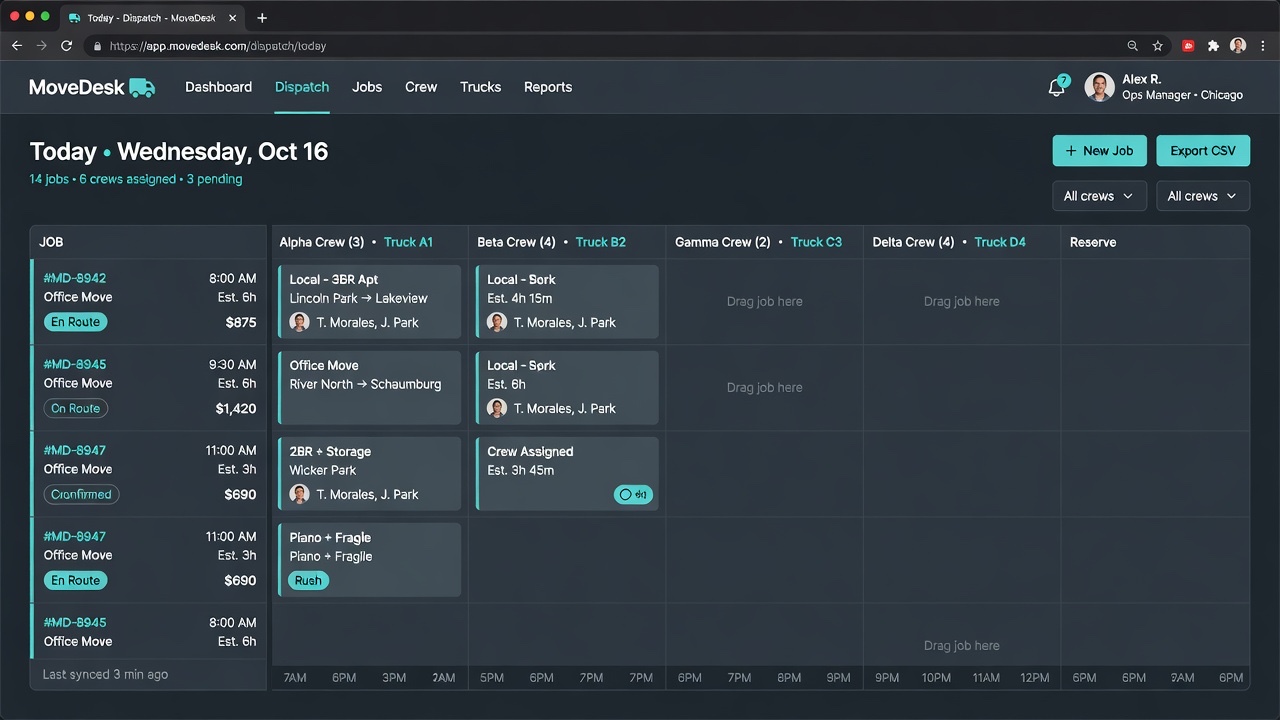Open the Truck B2 link

point(600,242)
